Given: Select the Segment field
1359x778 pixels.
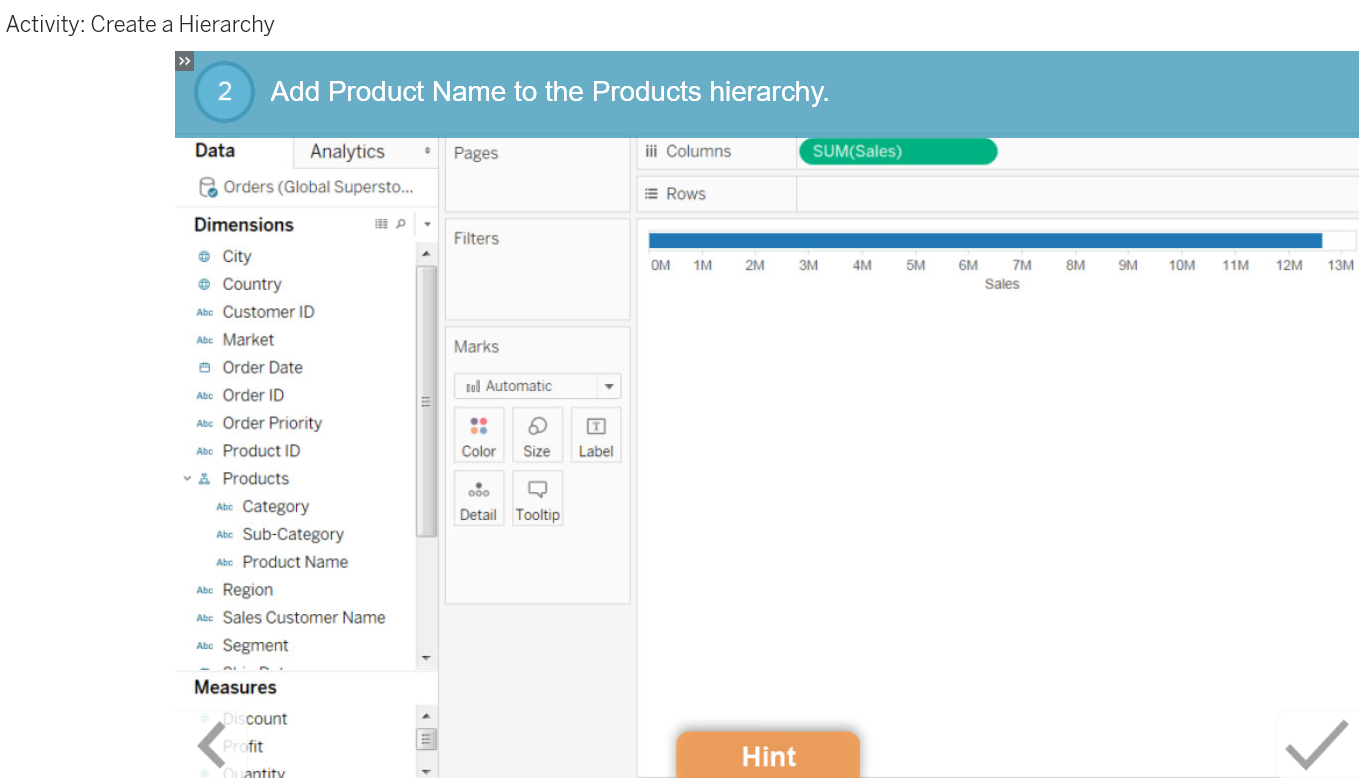Looking at the screenshot, I should pos(255,646).
